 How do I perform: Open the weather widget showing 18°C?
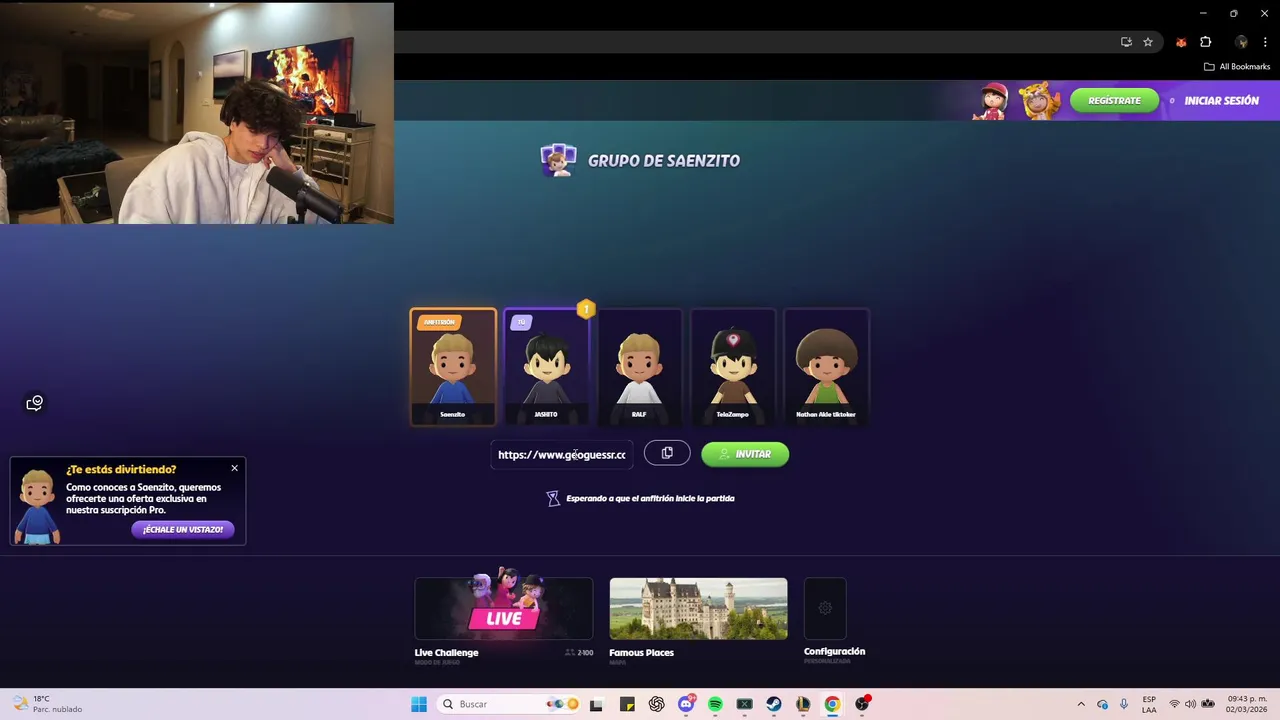47,704
